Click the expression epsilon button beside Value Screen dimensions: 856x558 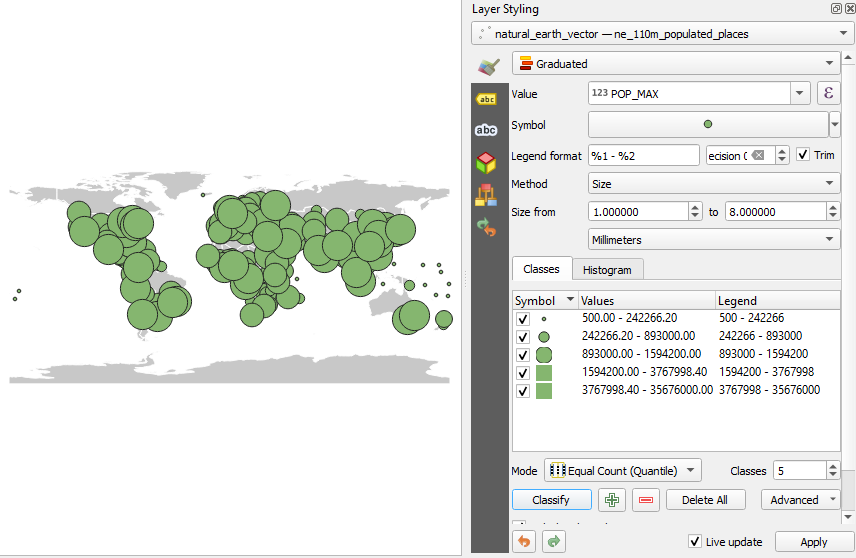point(828,93)
